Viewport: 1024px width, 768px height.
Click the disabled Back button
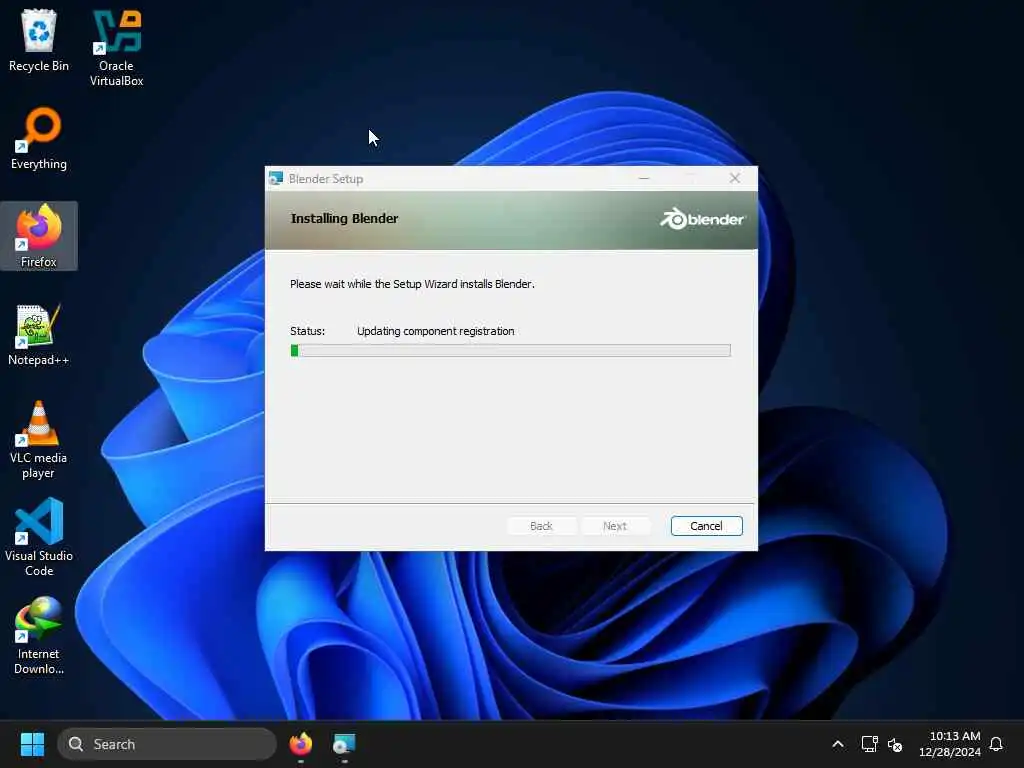pyautogui.click(x=541, y=526)
